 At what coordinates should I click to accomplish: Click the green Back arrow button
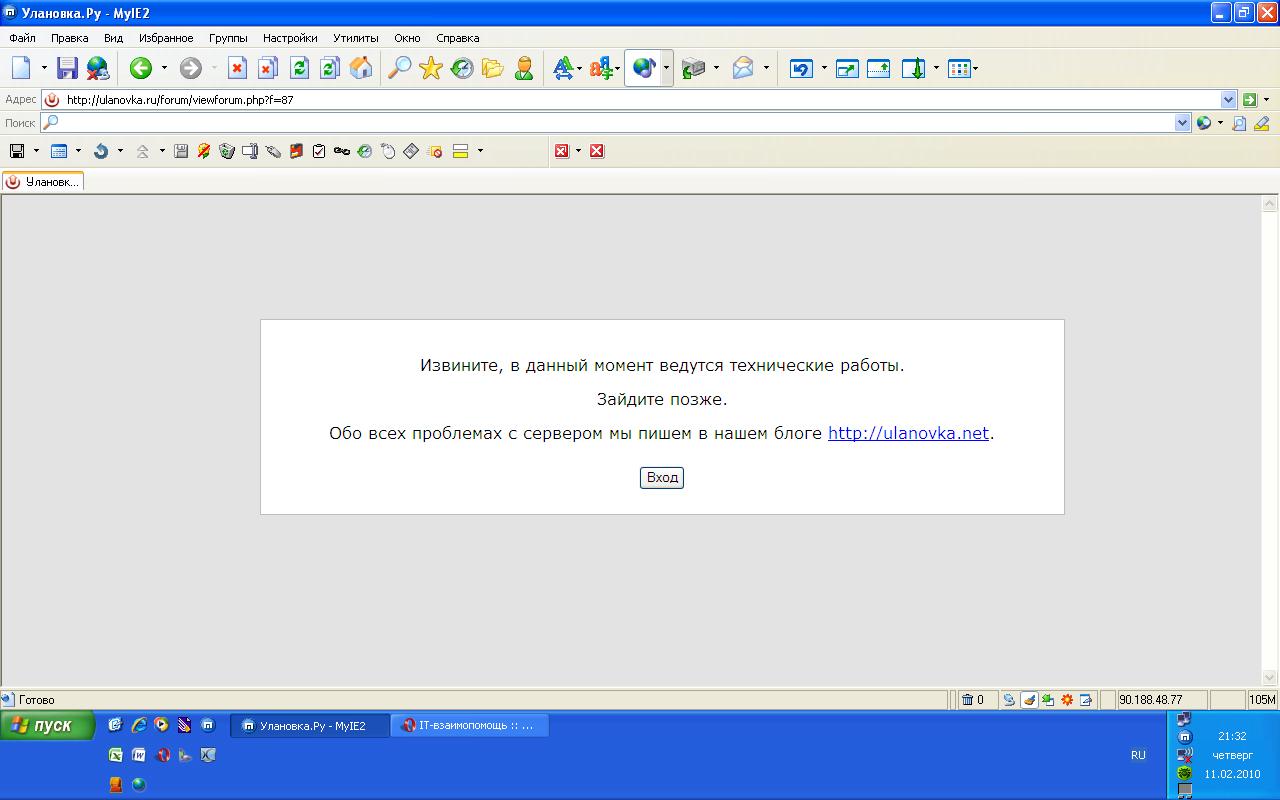coord(140,68)
